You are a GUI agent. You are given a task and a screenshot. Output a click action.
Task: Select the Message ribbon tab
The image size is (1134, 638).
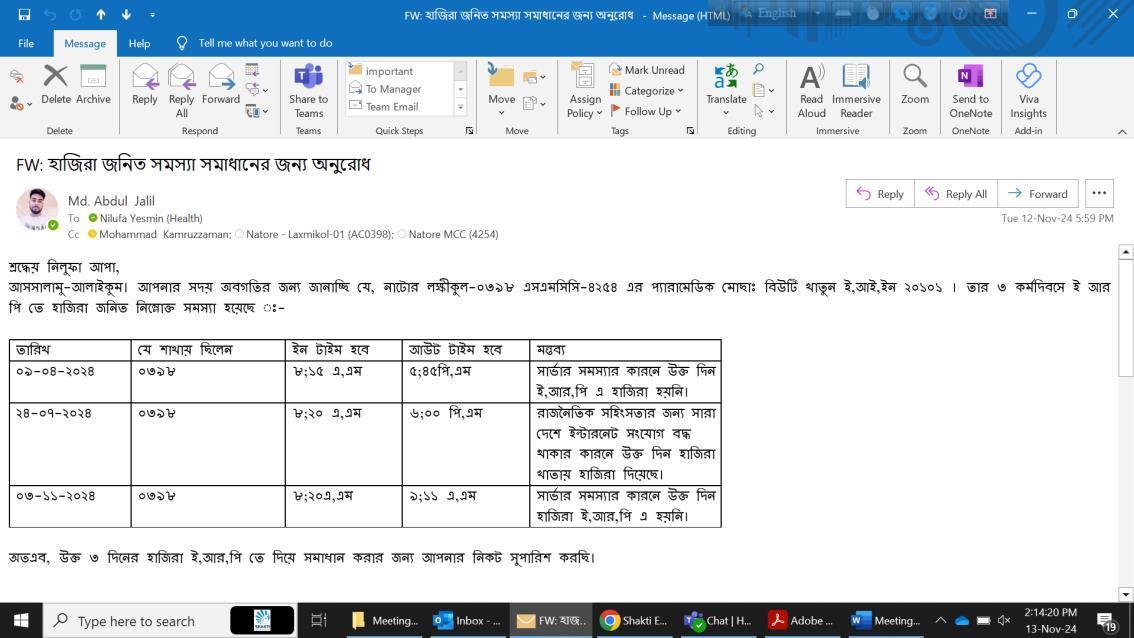[x=85, y=43]
